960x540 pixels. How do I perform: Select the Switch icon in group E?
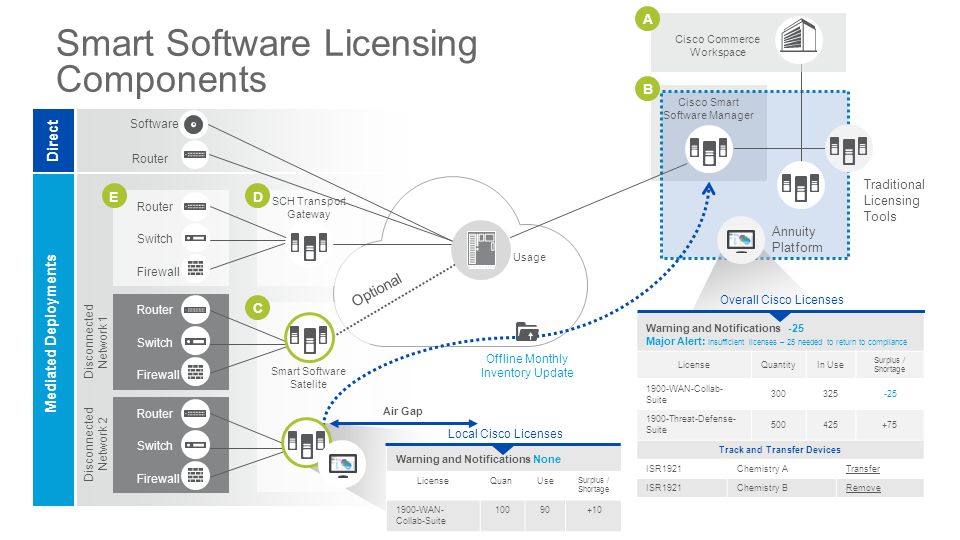point(195,238)
